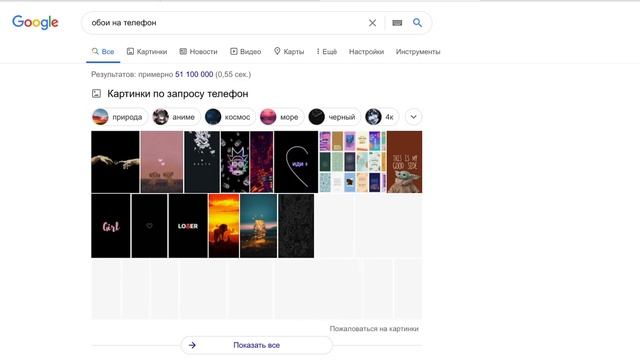Open the Baby Yoda 'Good Side' thumbnail

(404, 162)
